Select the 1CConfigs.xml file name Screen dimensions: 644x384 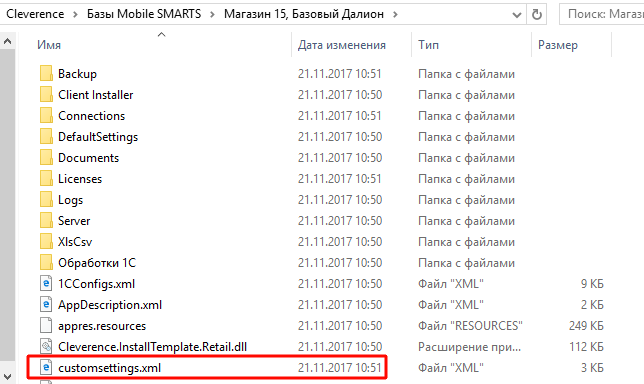pyautogui.click(x=97, y=284)
